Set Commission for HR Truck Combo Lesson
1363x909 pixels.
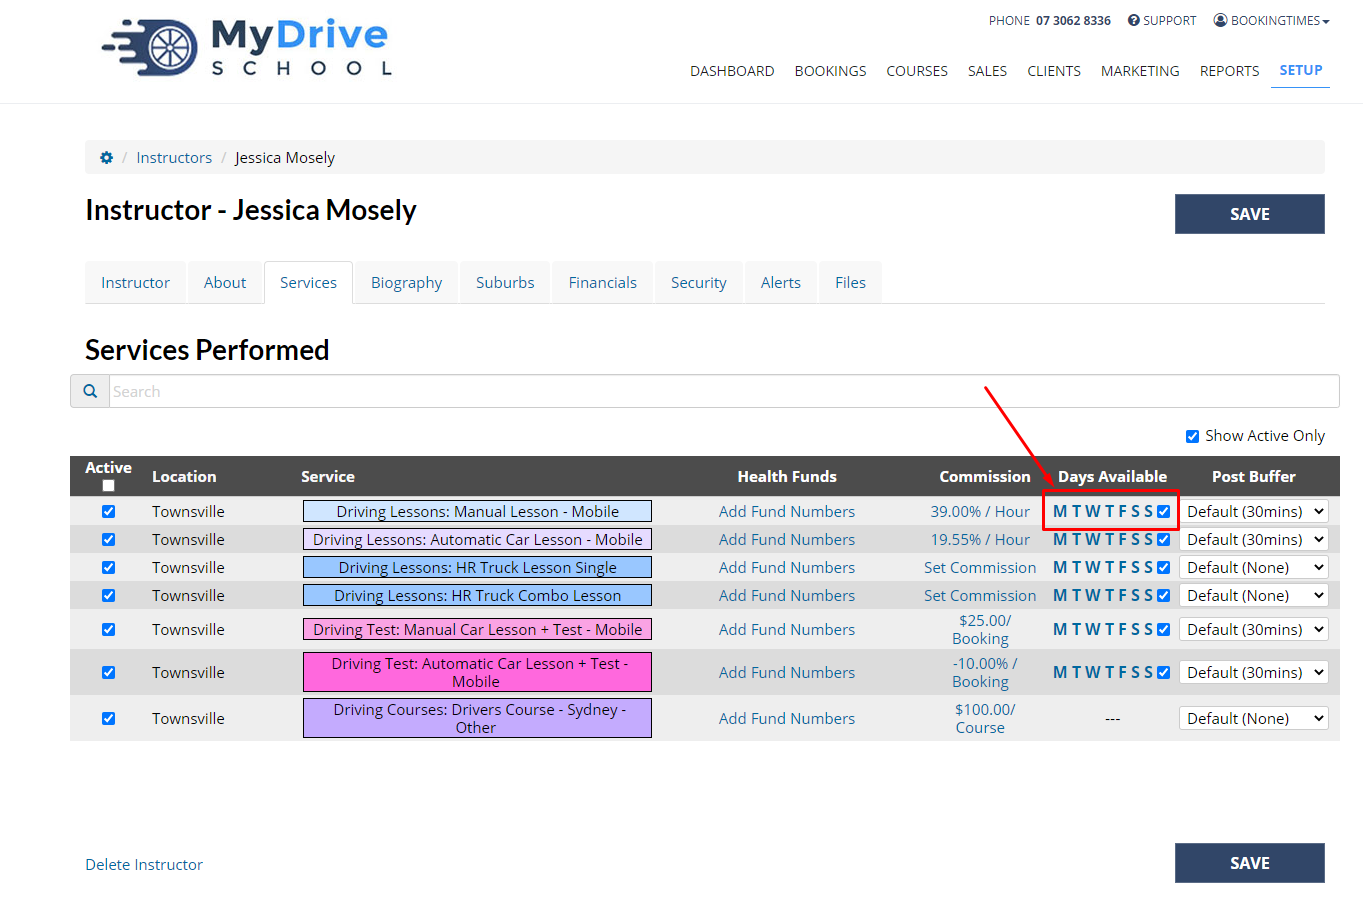[x=980, y=595]
